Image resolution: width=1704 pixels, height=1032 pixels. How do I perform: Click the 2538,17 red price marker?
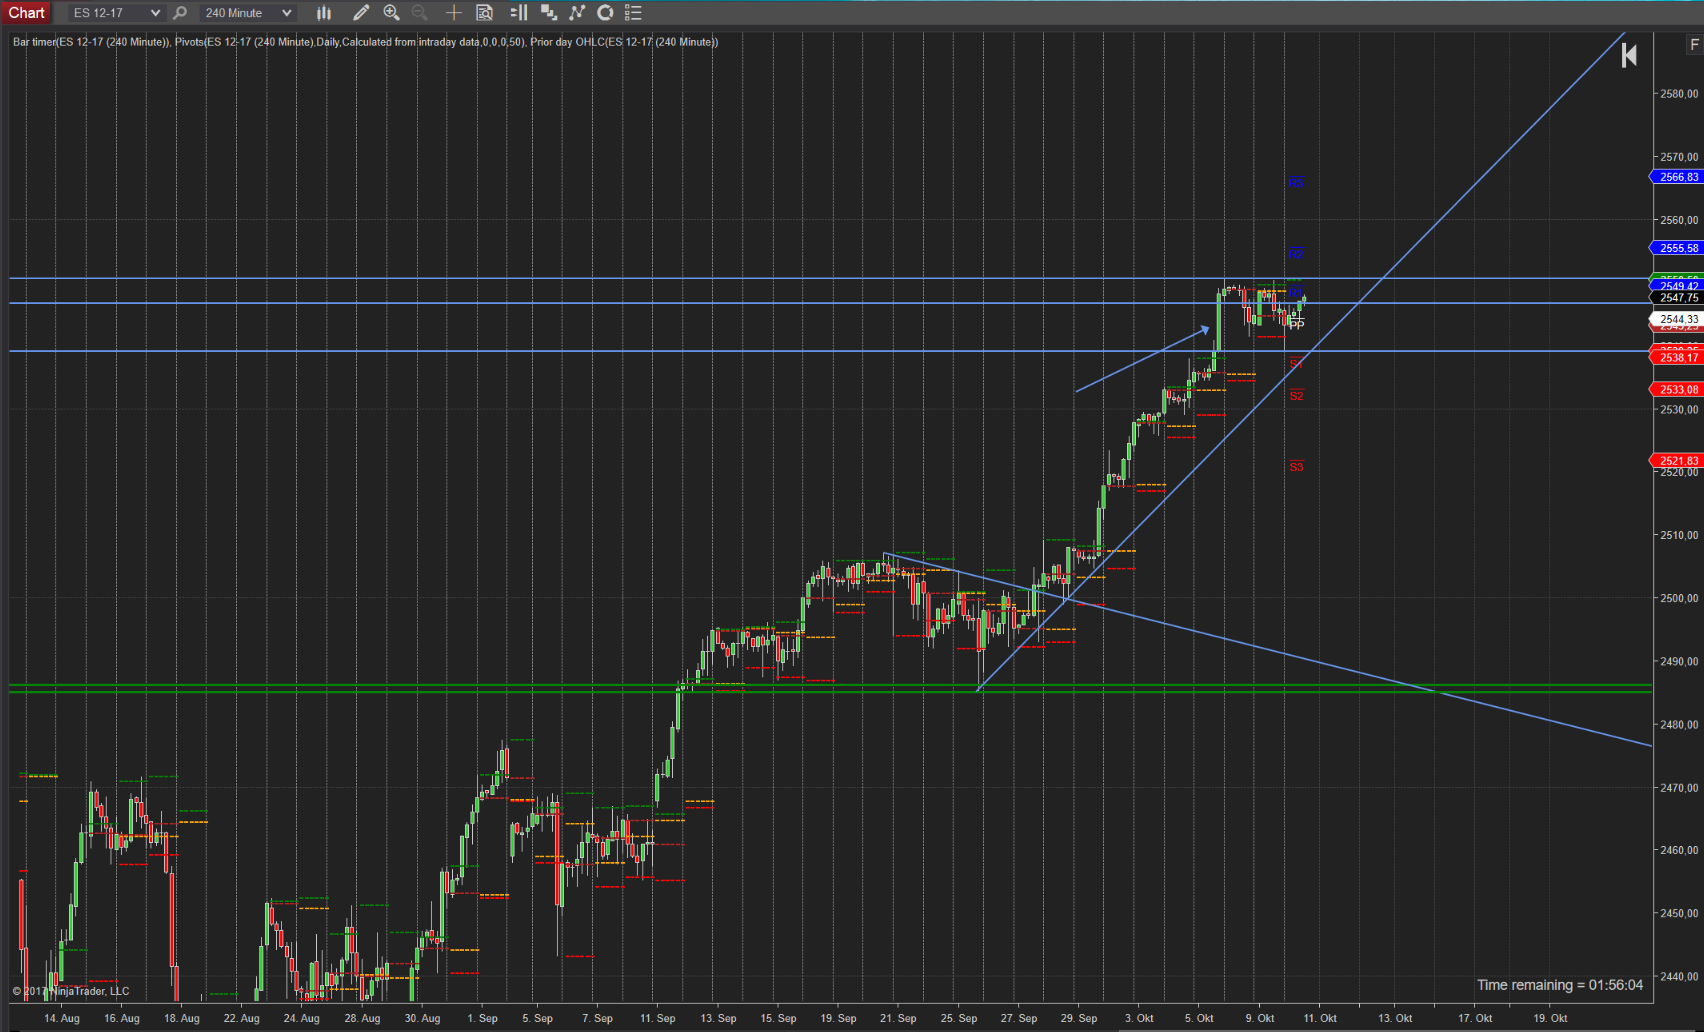click(x=1677, y=358)
